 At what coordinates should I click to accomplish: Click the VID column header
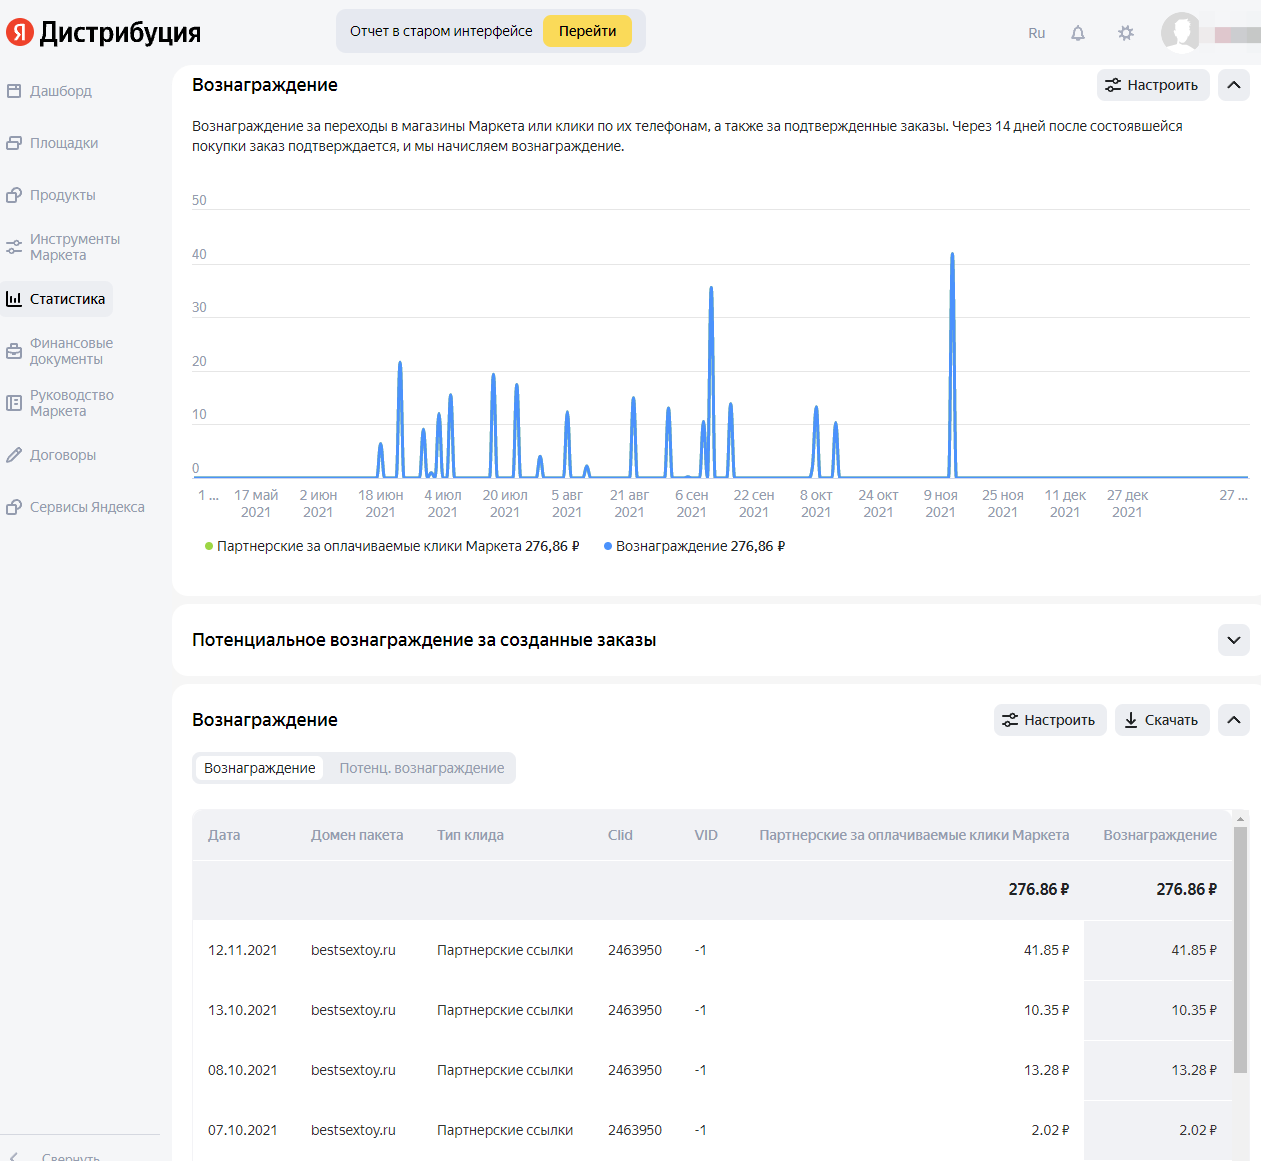point(706,835)
